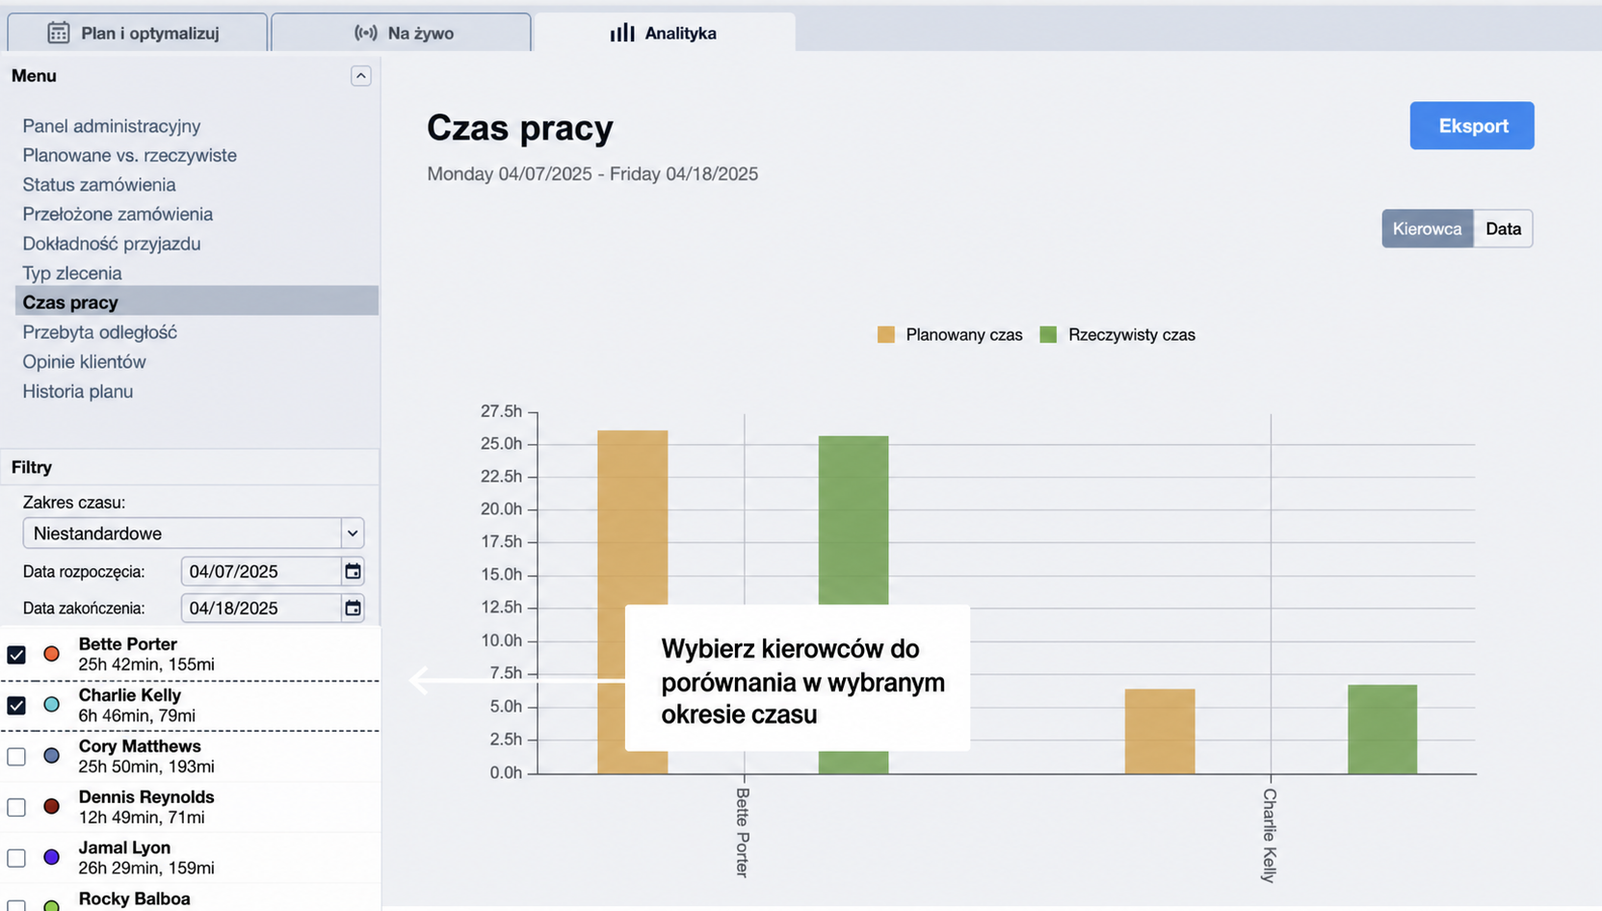
Task: Uncheck the Charlie Kelly checkbox
Action: (x=16, y=705)
